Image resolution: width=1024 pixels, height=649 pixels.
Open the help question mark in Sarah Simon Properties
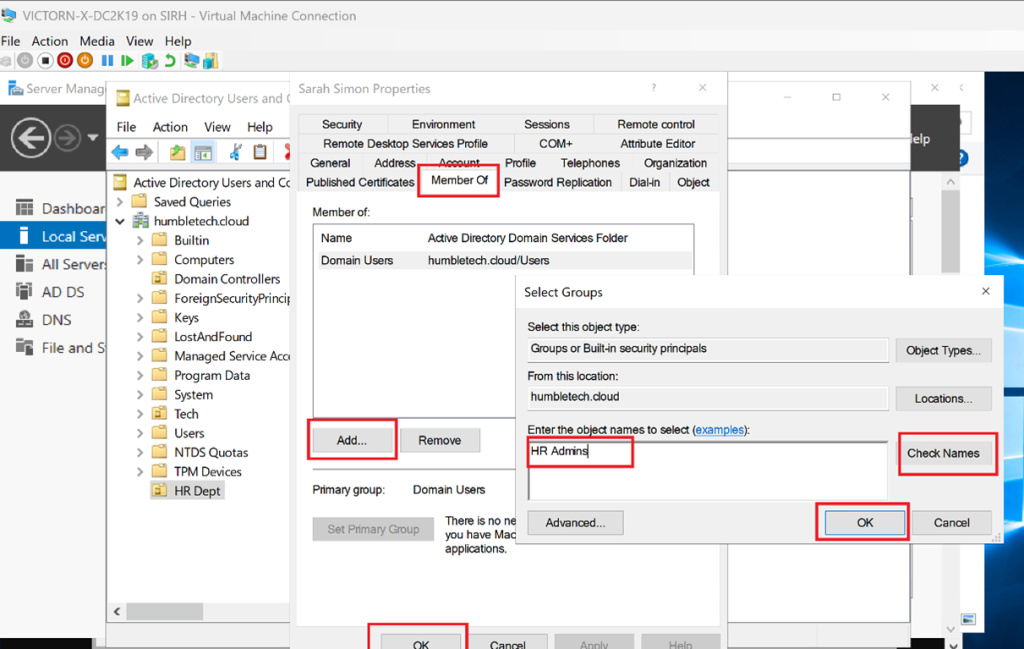point(653,87)
